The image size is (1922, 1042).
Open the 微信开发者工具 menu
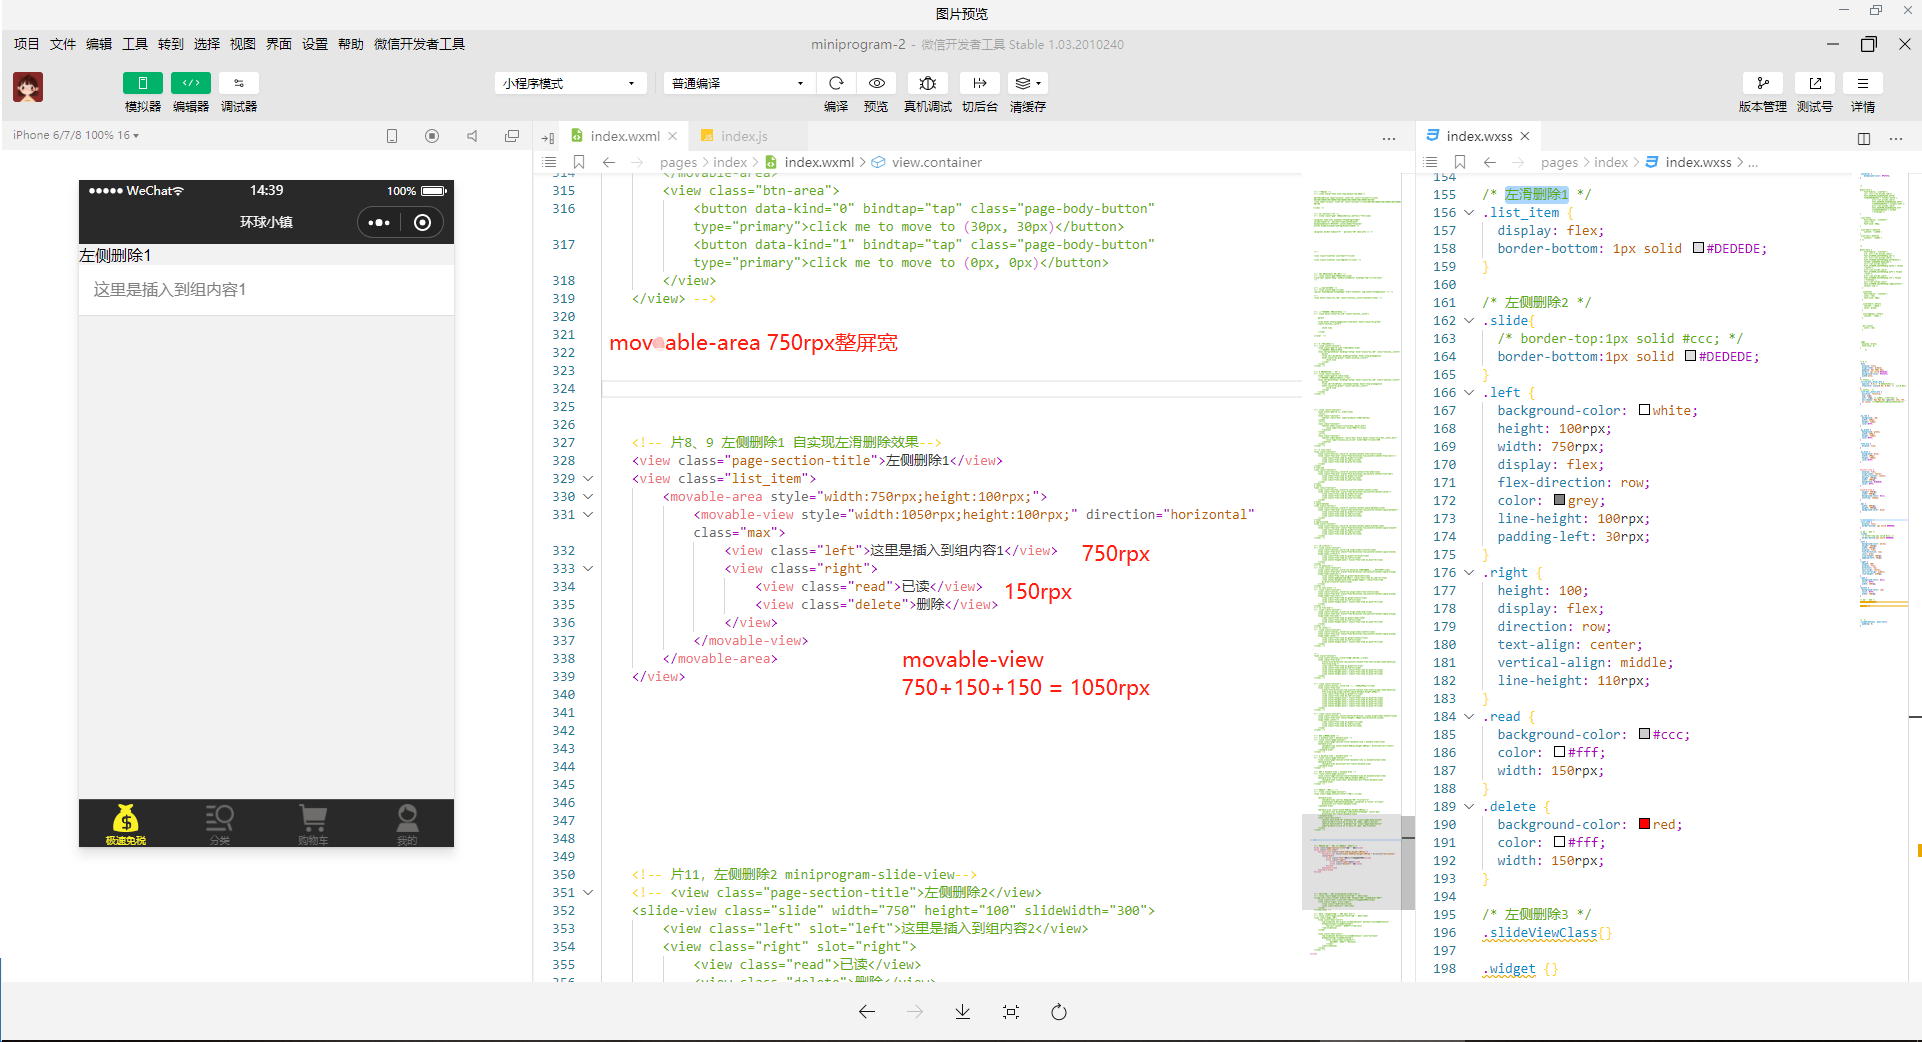click(419, 44)
